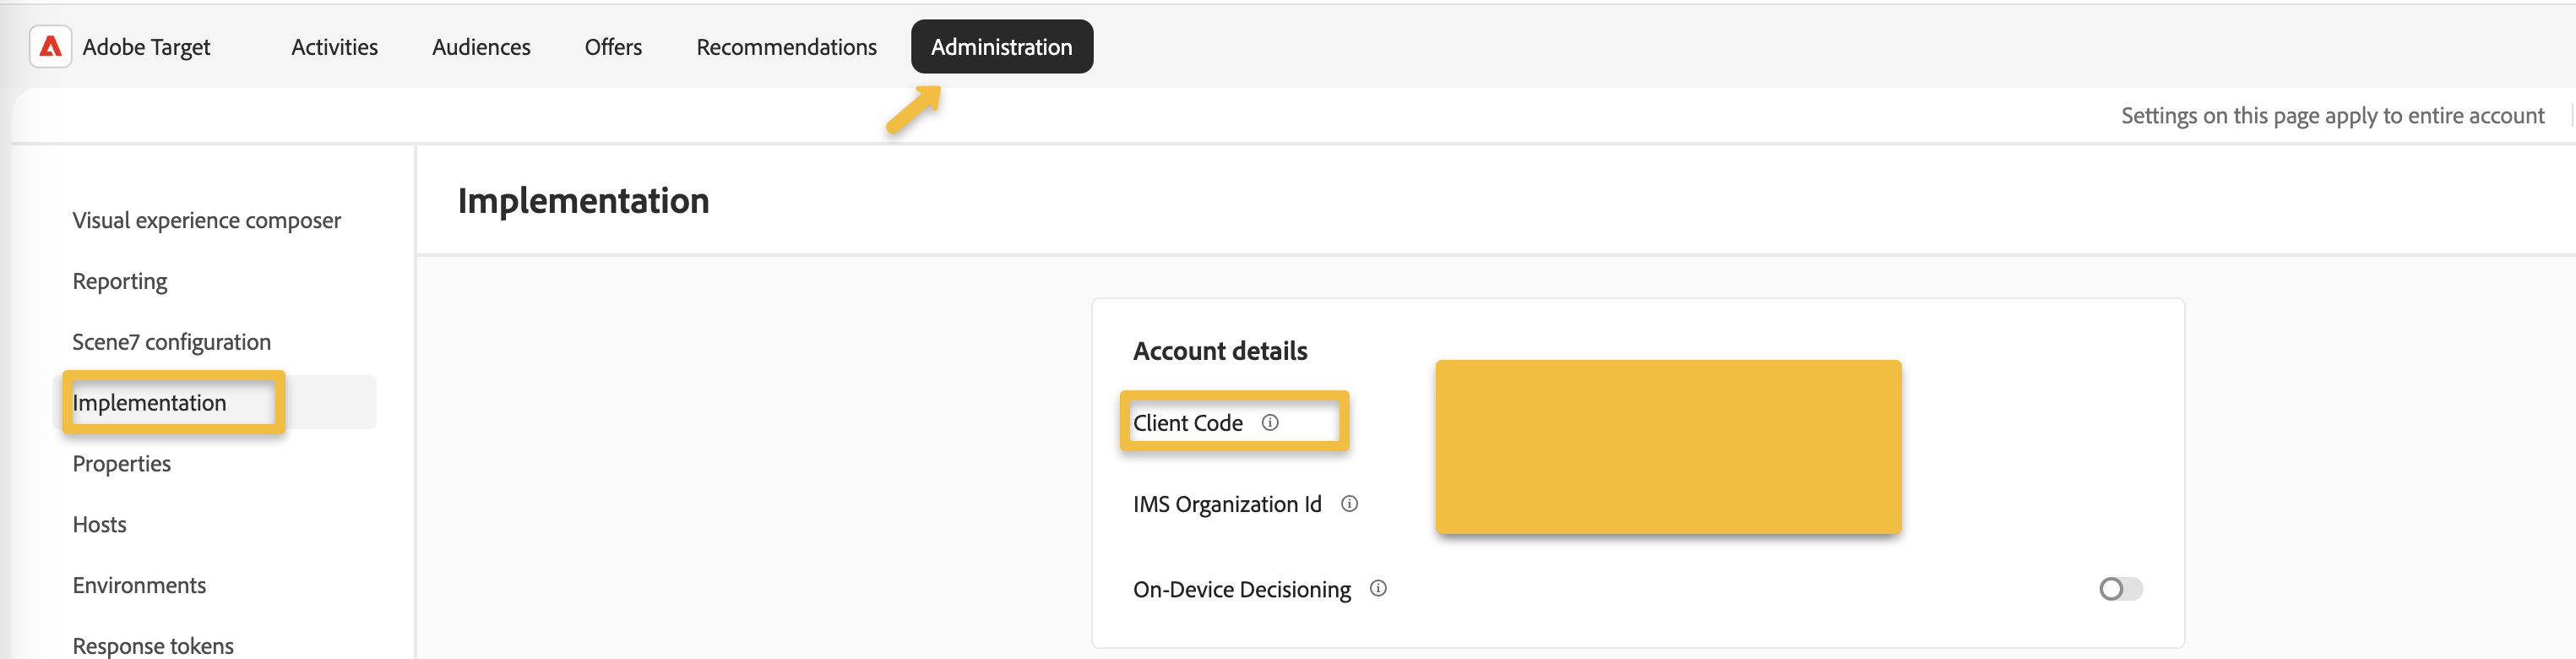The width and height of the screenshot is (2576, 659).
Task: Click the Client Code info icon
Action: tap(1270, 422)
